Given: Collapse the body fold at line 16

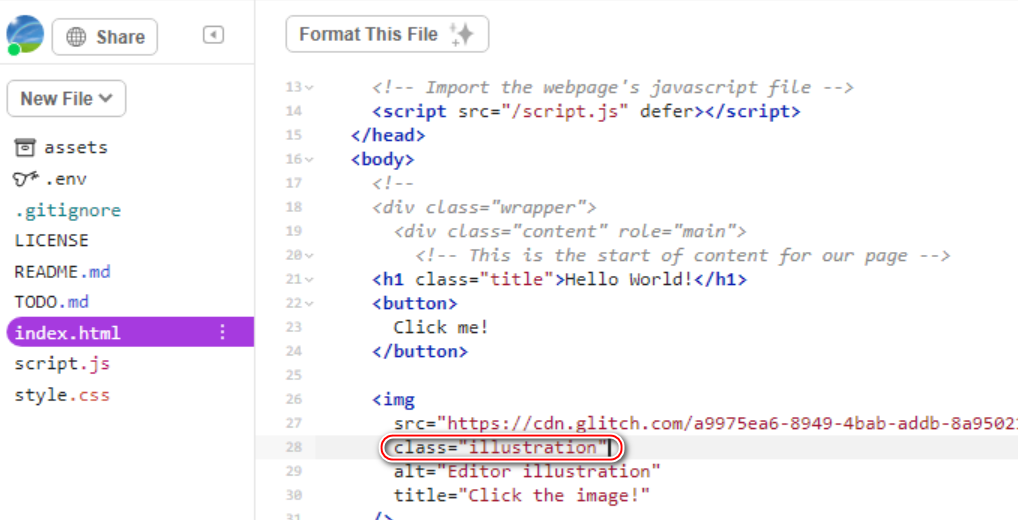Looking at the screenshot, I should coord(309,160).
